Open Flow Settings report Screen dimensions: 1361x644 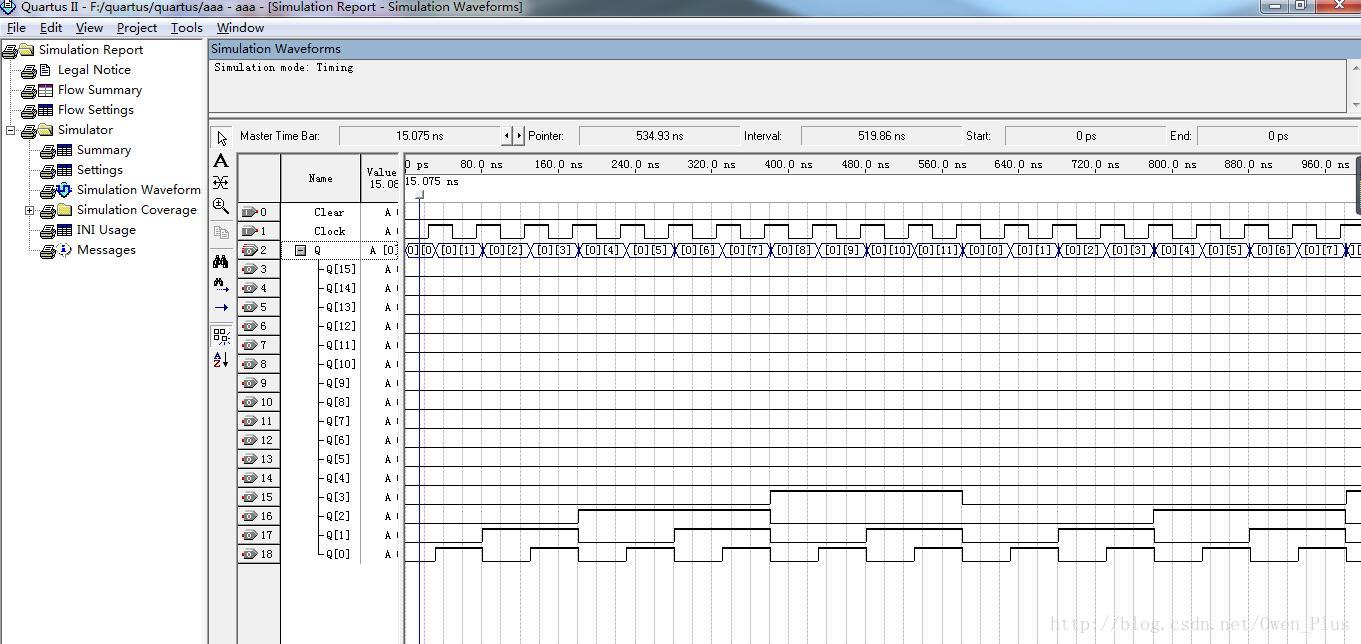95,110
